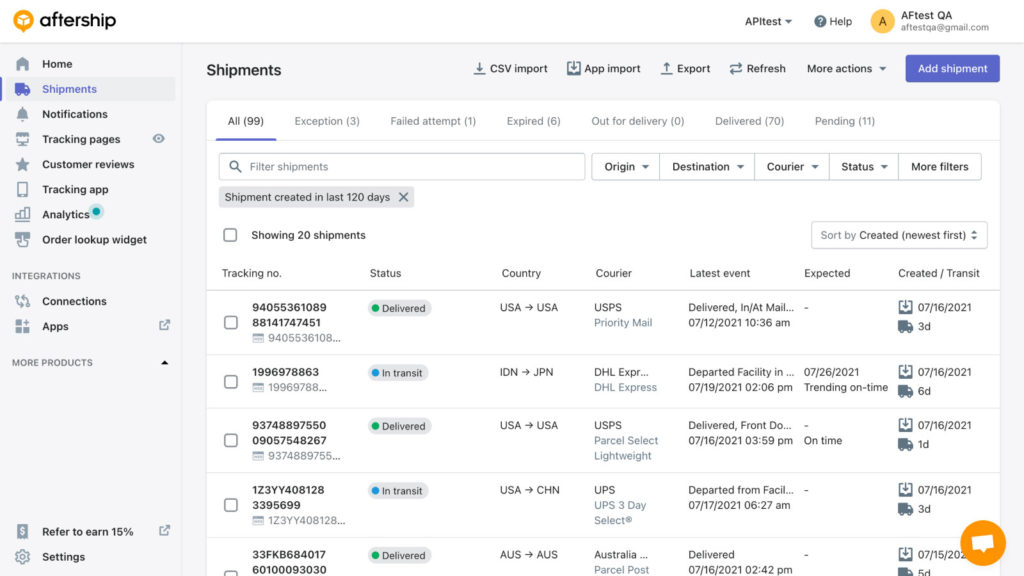Image resolution: width=1024 pixels, height=576 pixels.
Task: Open the Courier filter dropdown
Action: pyautogui.click(x=792, y=167)
